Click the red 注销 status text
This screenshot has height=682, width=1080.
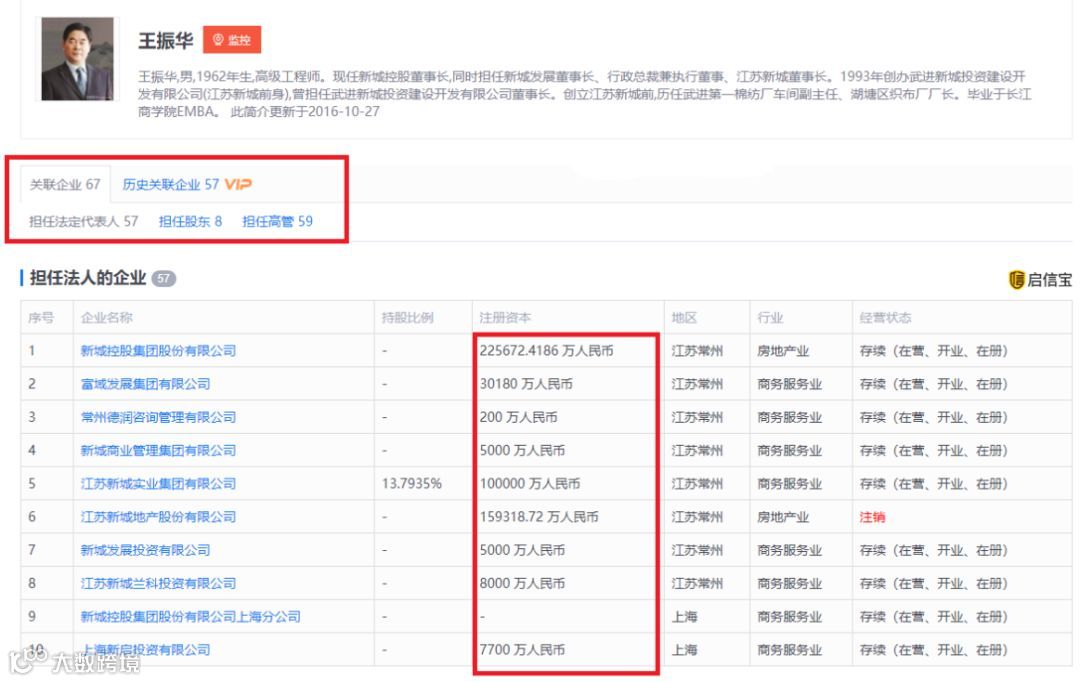(x=872, y=517)
